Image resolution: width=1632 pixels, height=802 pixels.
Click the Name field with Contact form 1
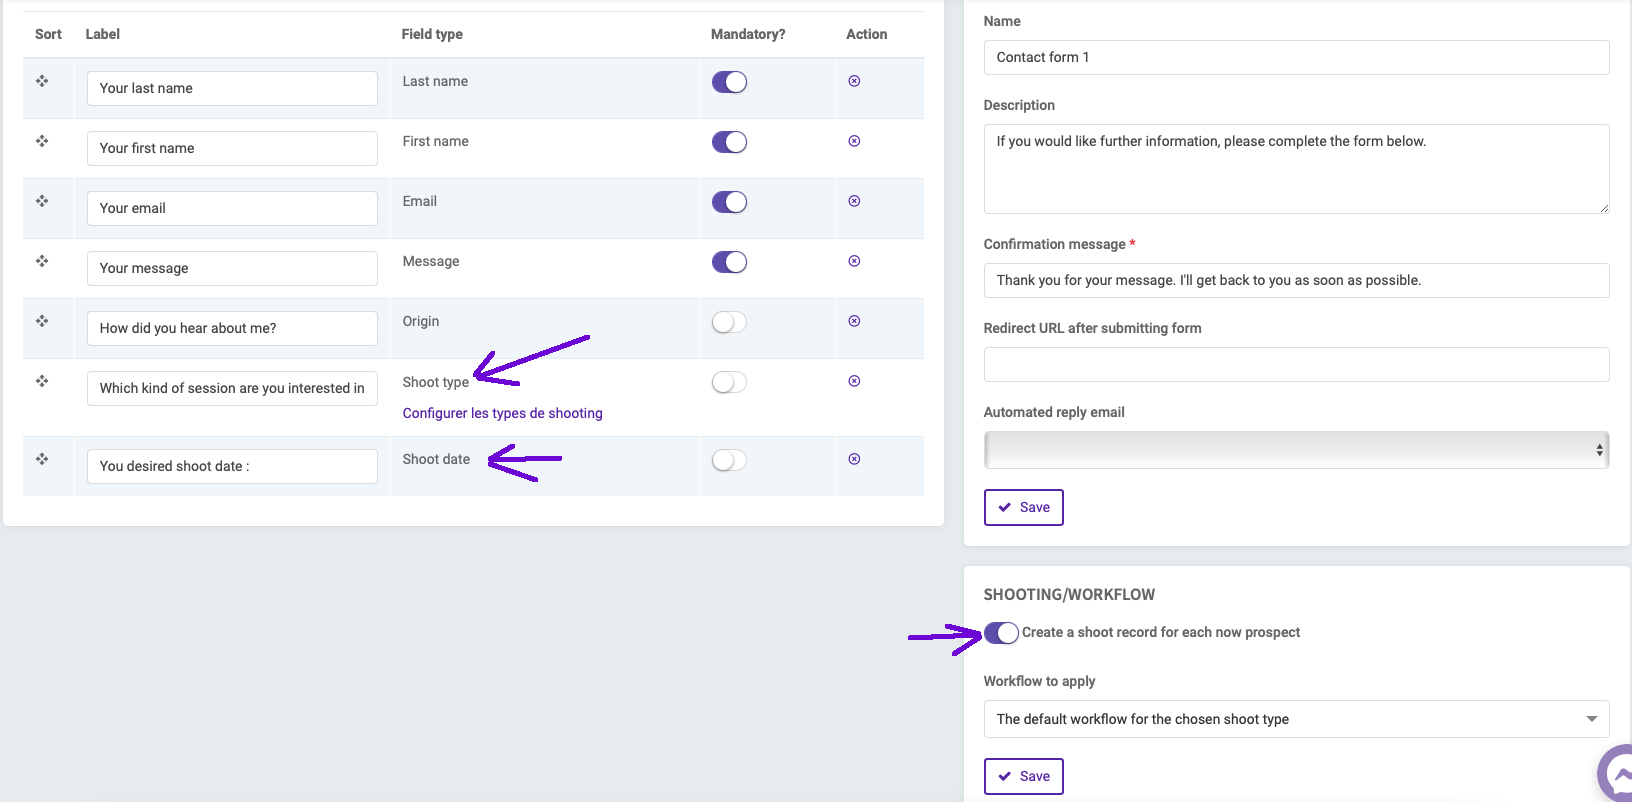coord(1296,57)
